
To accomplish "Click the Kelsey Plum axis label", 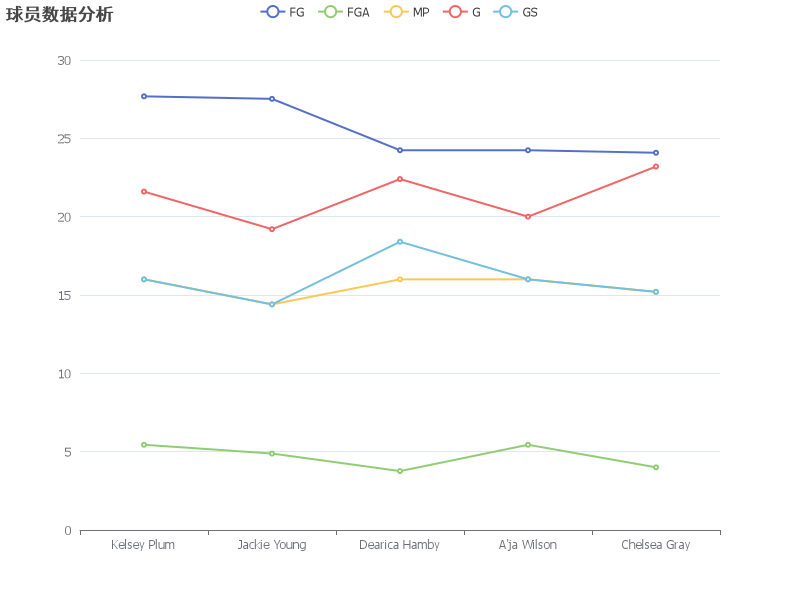I will (x=143, y=545).
